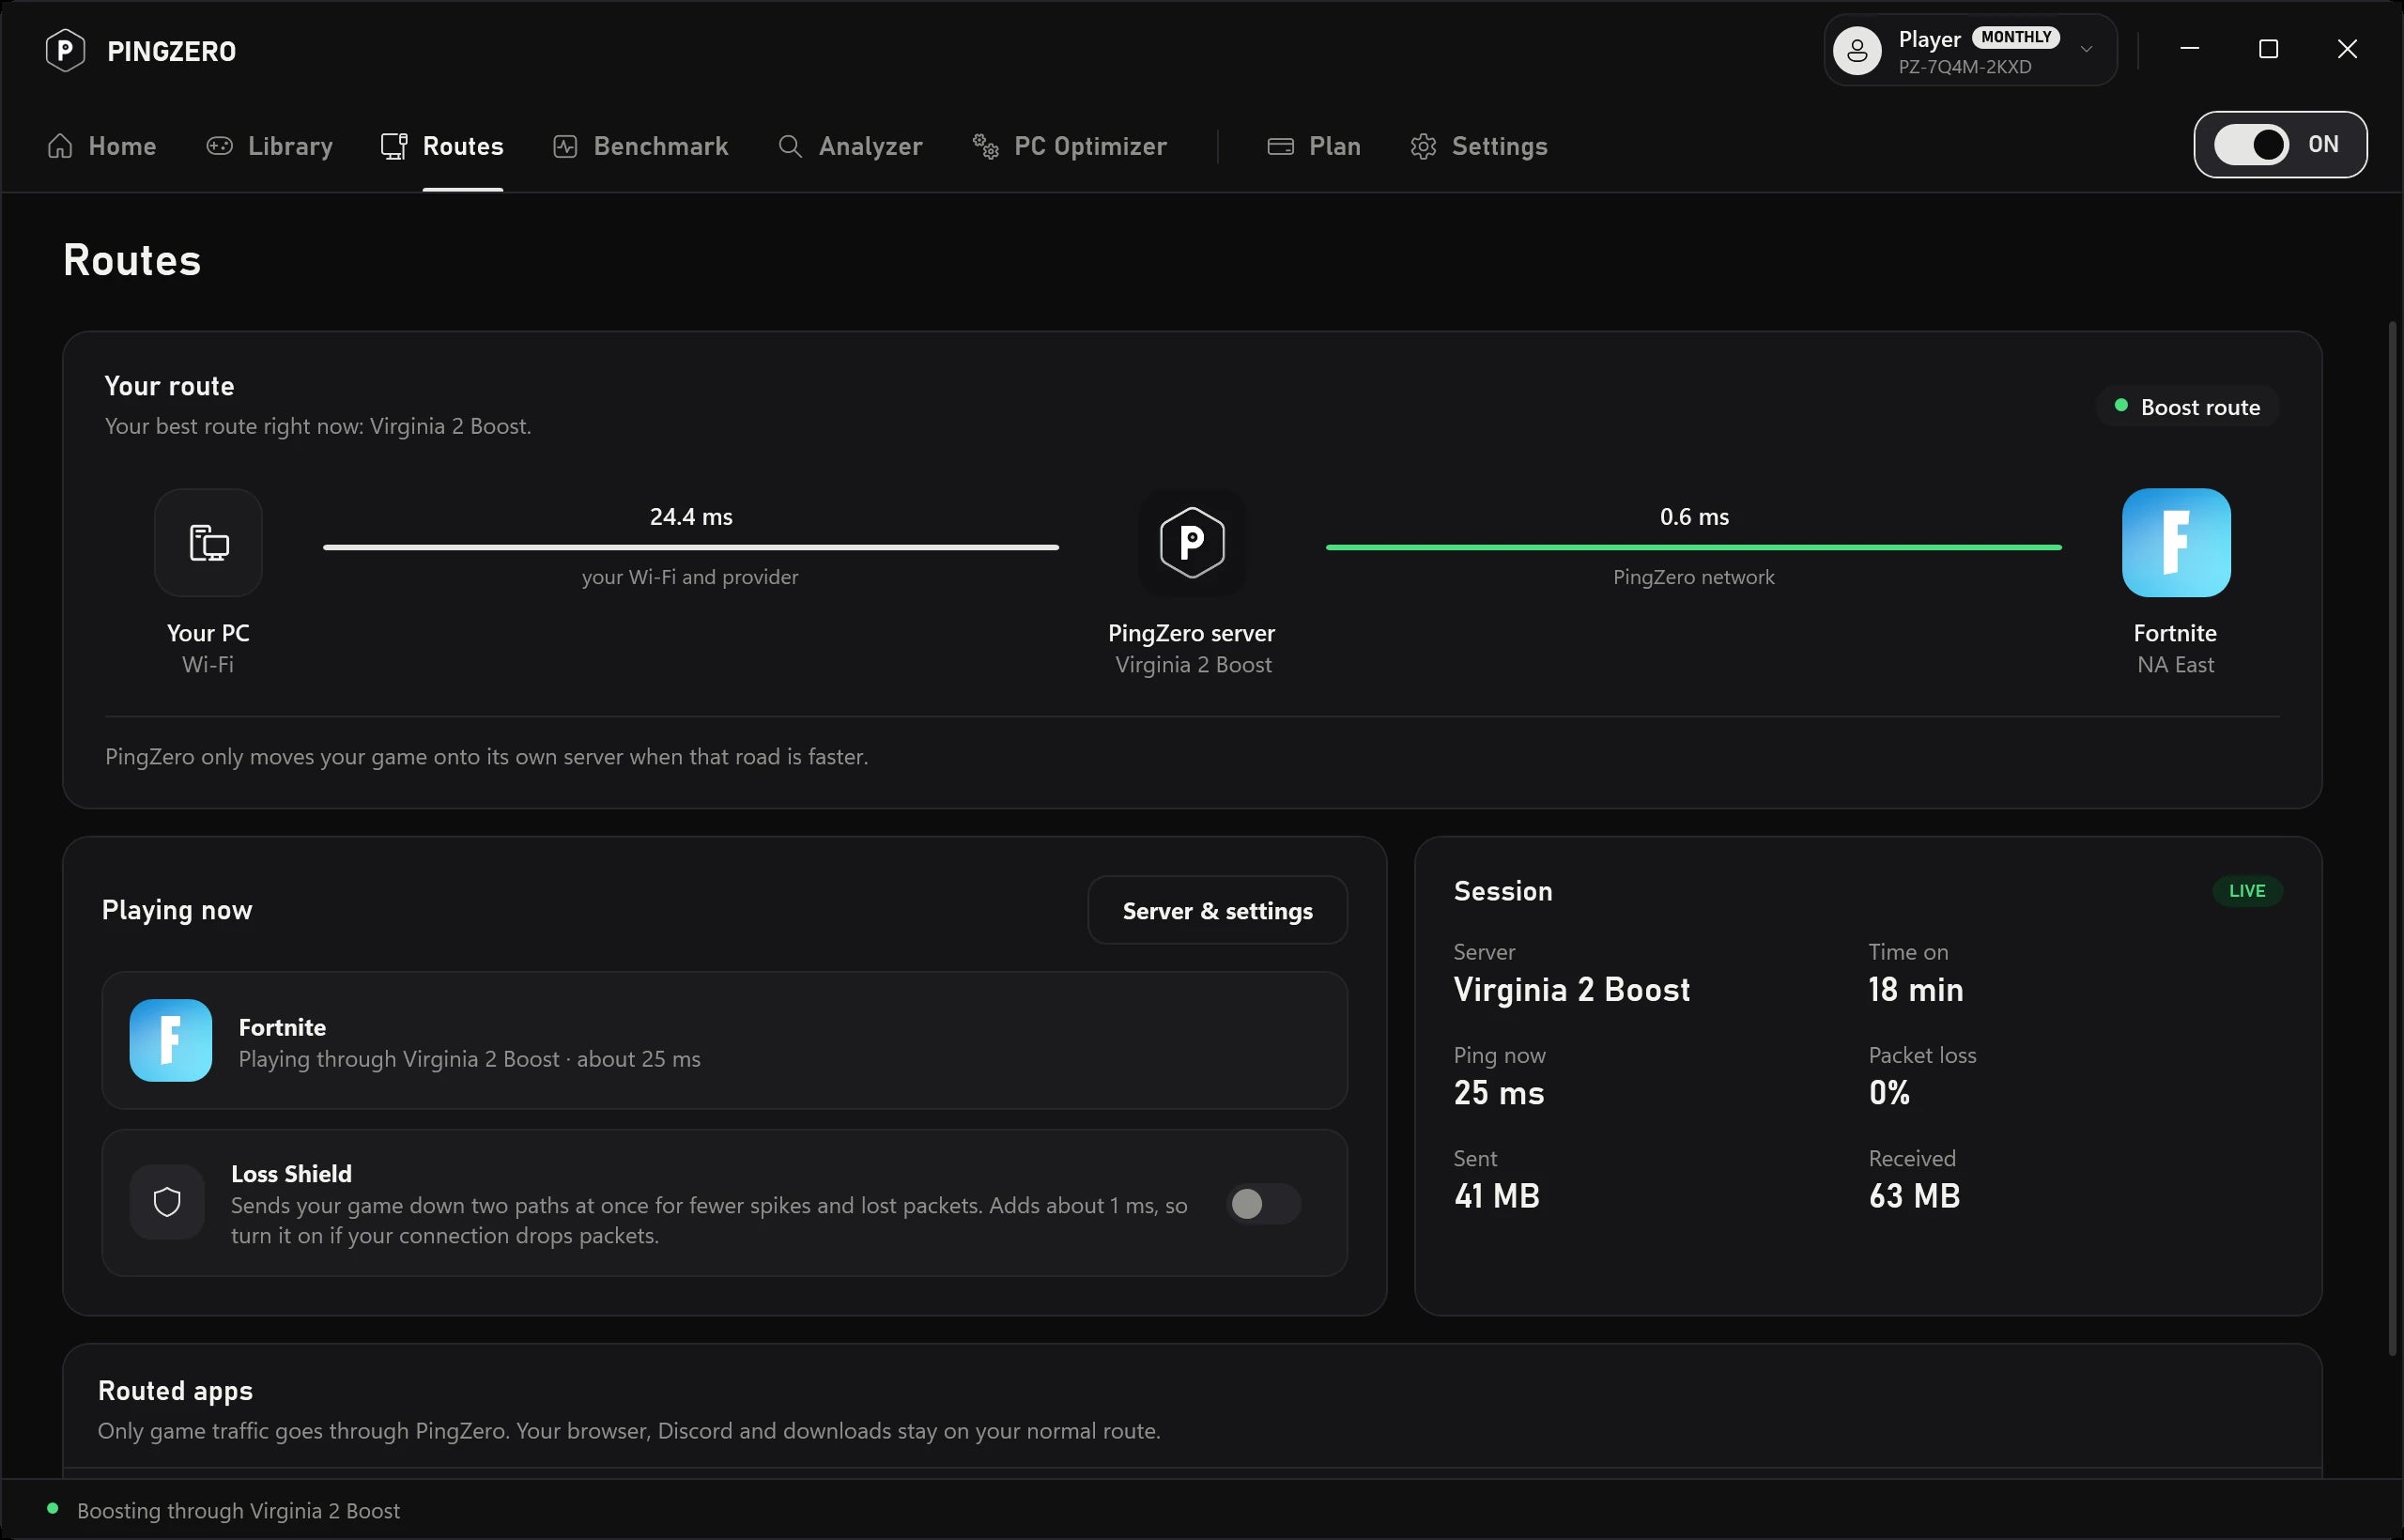This screenshot has width=2404, height=1540.
Task: Click the 41 MB sent value
Action: click(x=1496, y=1195)
